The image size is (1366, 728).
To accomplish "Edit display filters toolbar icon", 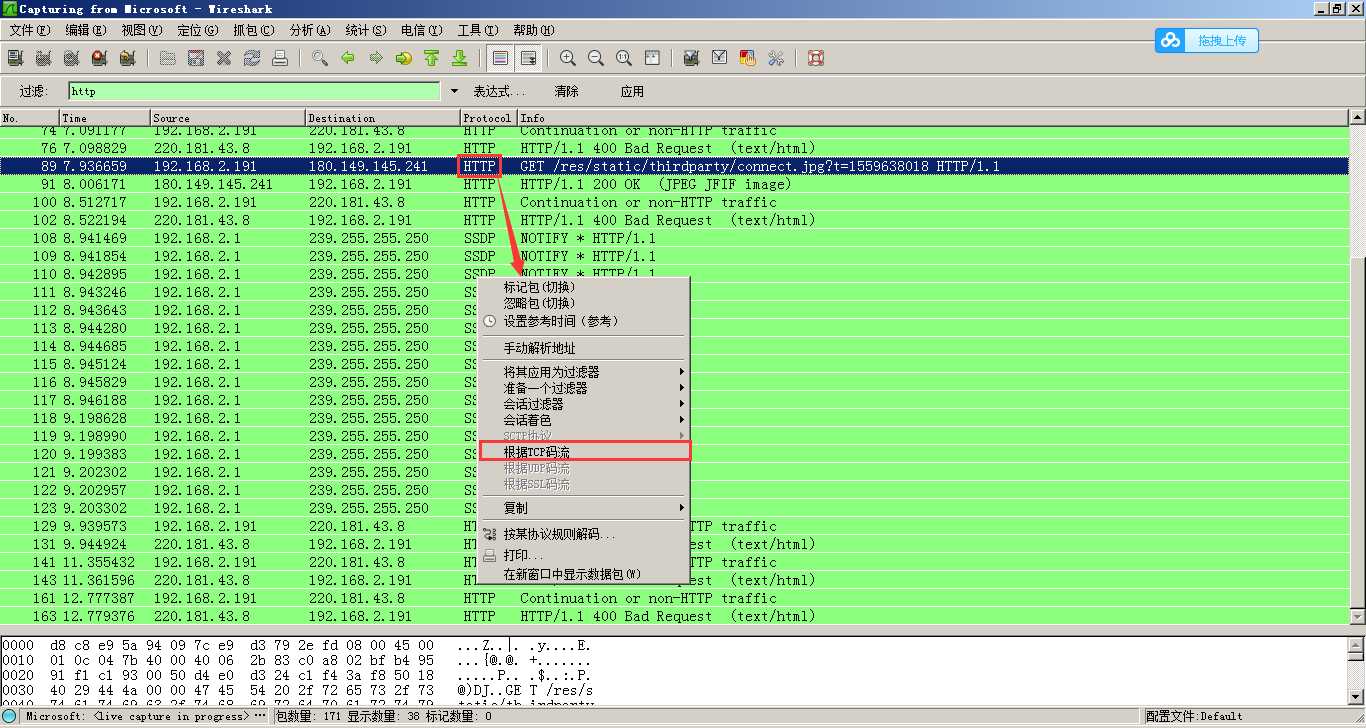I will (719, 58).
